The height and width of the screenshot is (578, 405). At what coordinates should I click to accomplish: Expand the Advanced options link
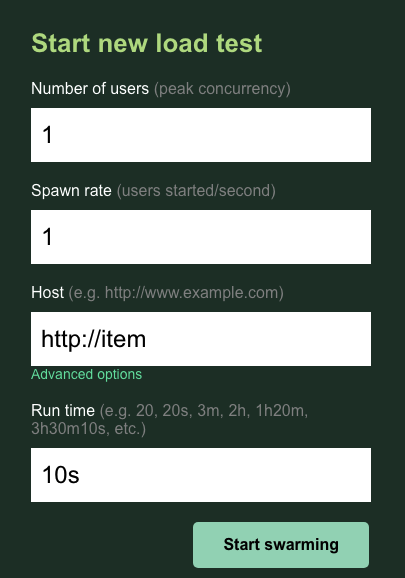86,374
